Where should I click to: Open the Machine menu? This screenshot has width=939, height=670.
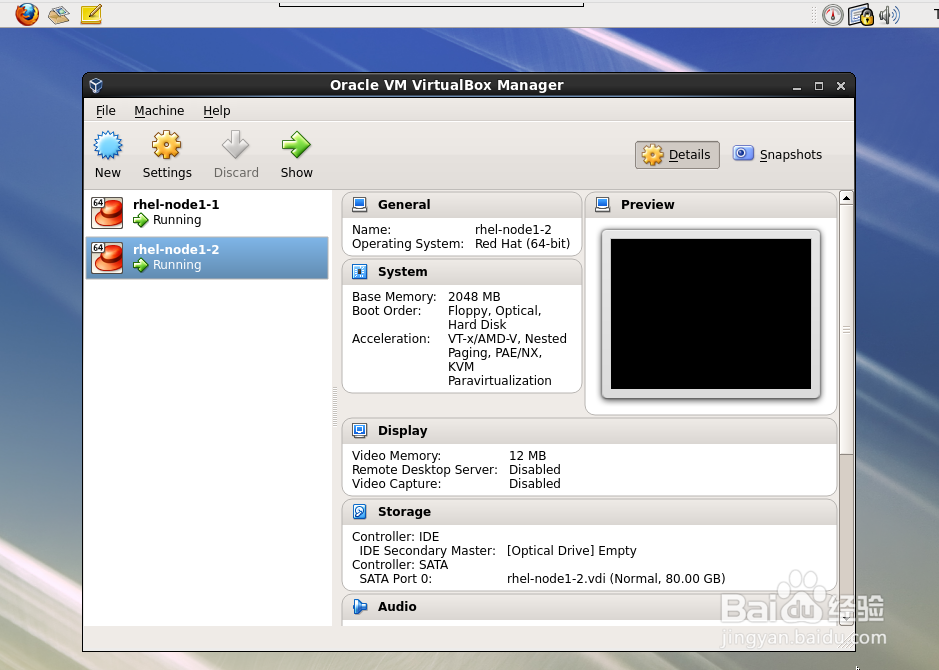click(159, 111)
